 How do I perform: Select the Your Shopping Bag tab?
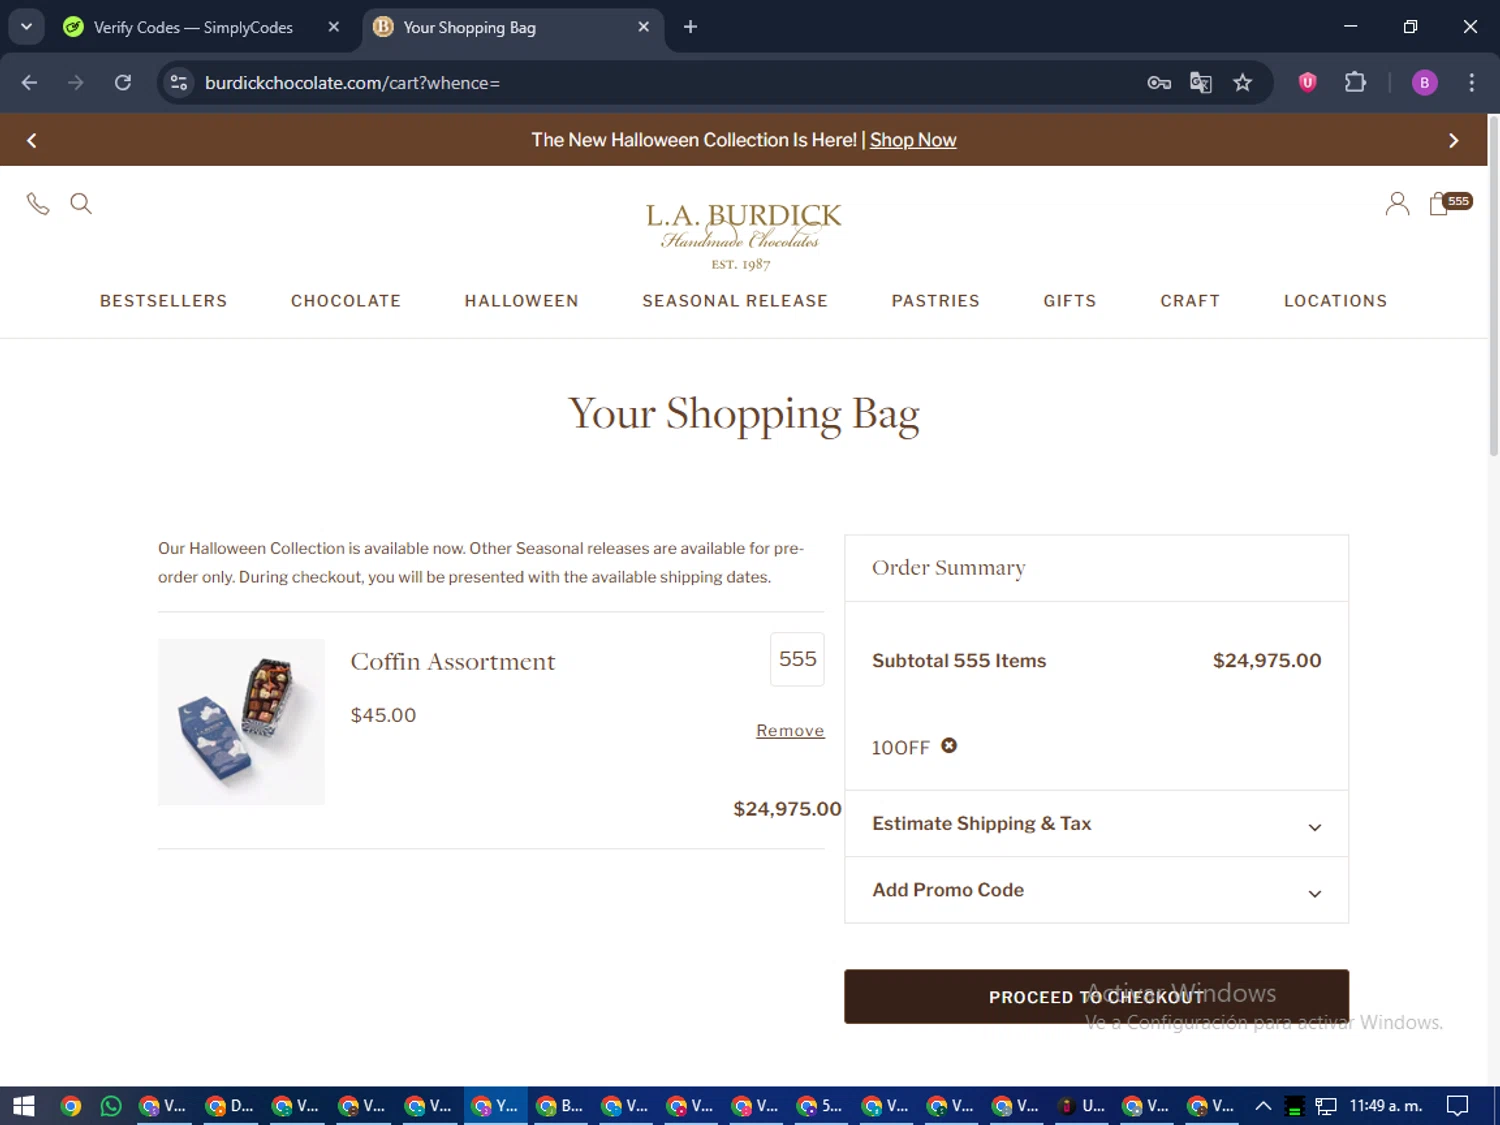tap(512, 27)
